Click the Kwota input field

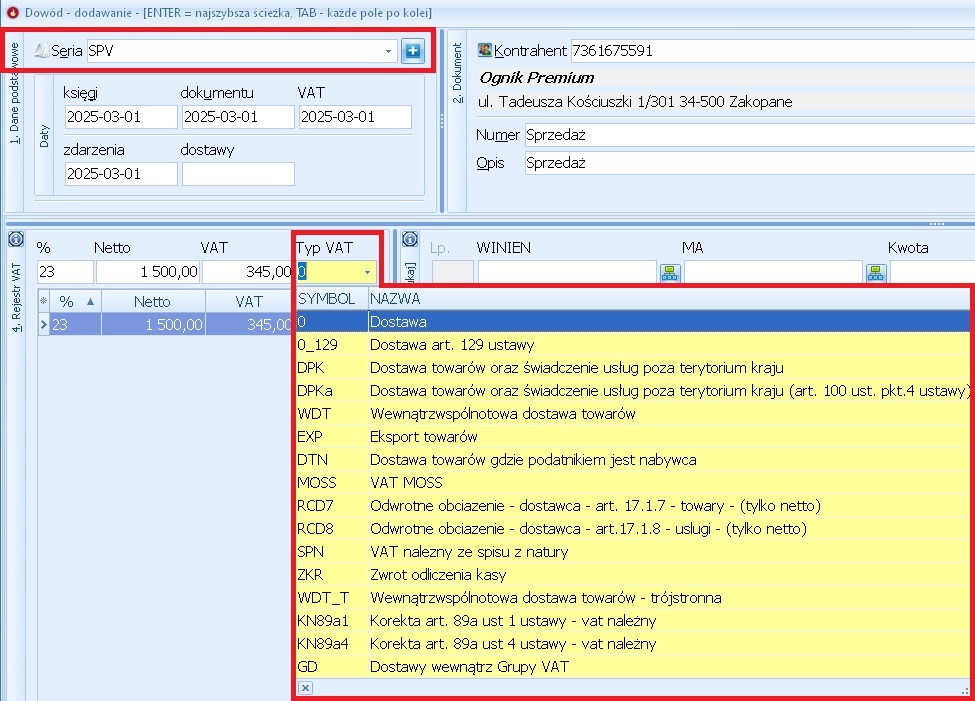932,272
